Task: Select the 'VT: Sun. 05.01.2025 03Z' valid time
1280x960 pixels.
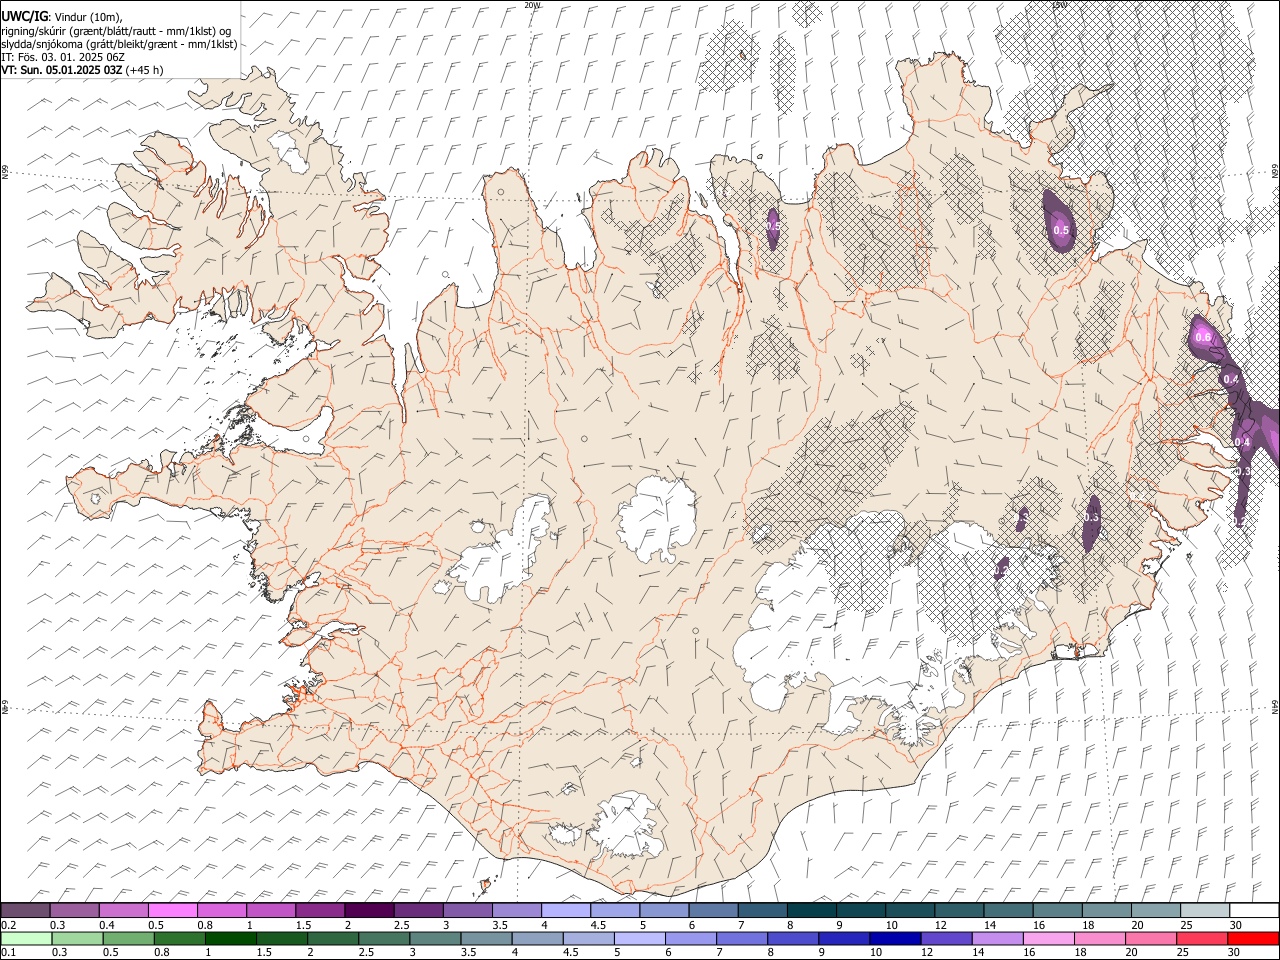Action: (x=62, y=70)
